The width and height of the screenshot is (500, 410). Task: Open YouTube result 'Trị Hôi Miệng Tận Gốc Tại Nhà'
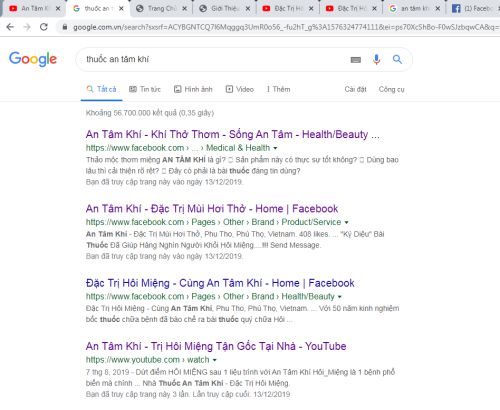pos(216,346)
